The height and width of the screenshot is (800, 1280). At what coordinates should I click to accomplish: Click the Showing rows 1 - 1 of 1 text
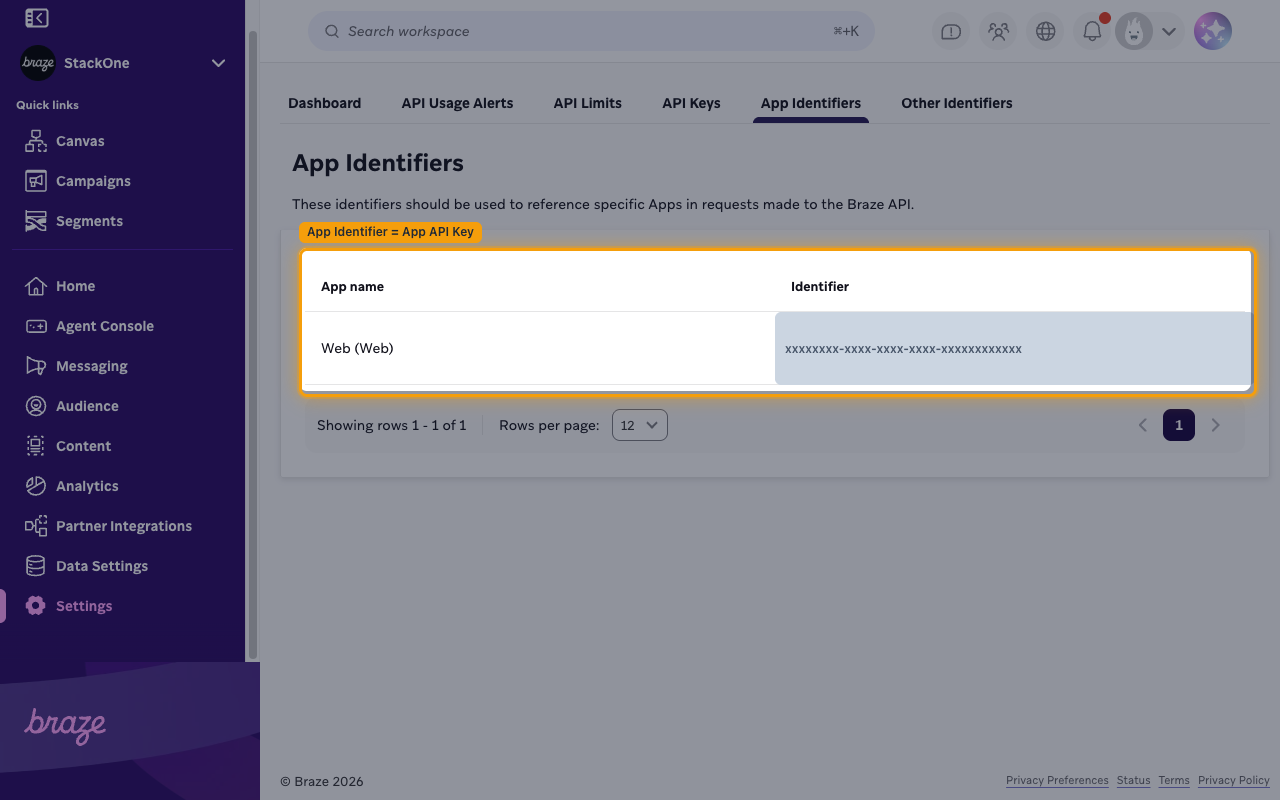click(391, 425)
